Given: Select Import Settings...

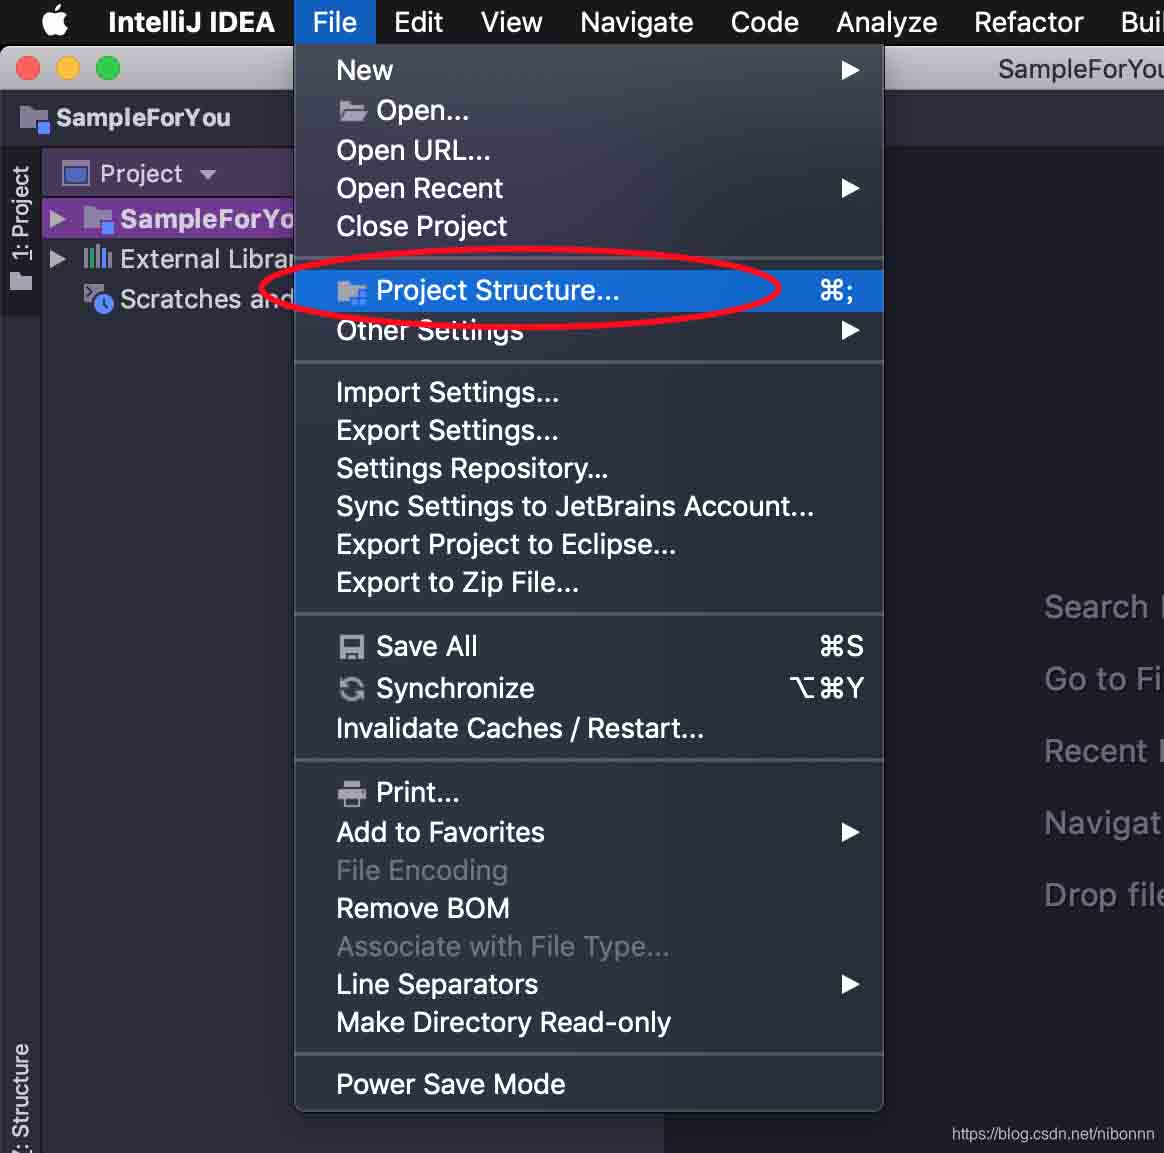Looking at the screenshot, I should (x=589, y=393).
